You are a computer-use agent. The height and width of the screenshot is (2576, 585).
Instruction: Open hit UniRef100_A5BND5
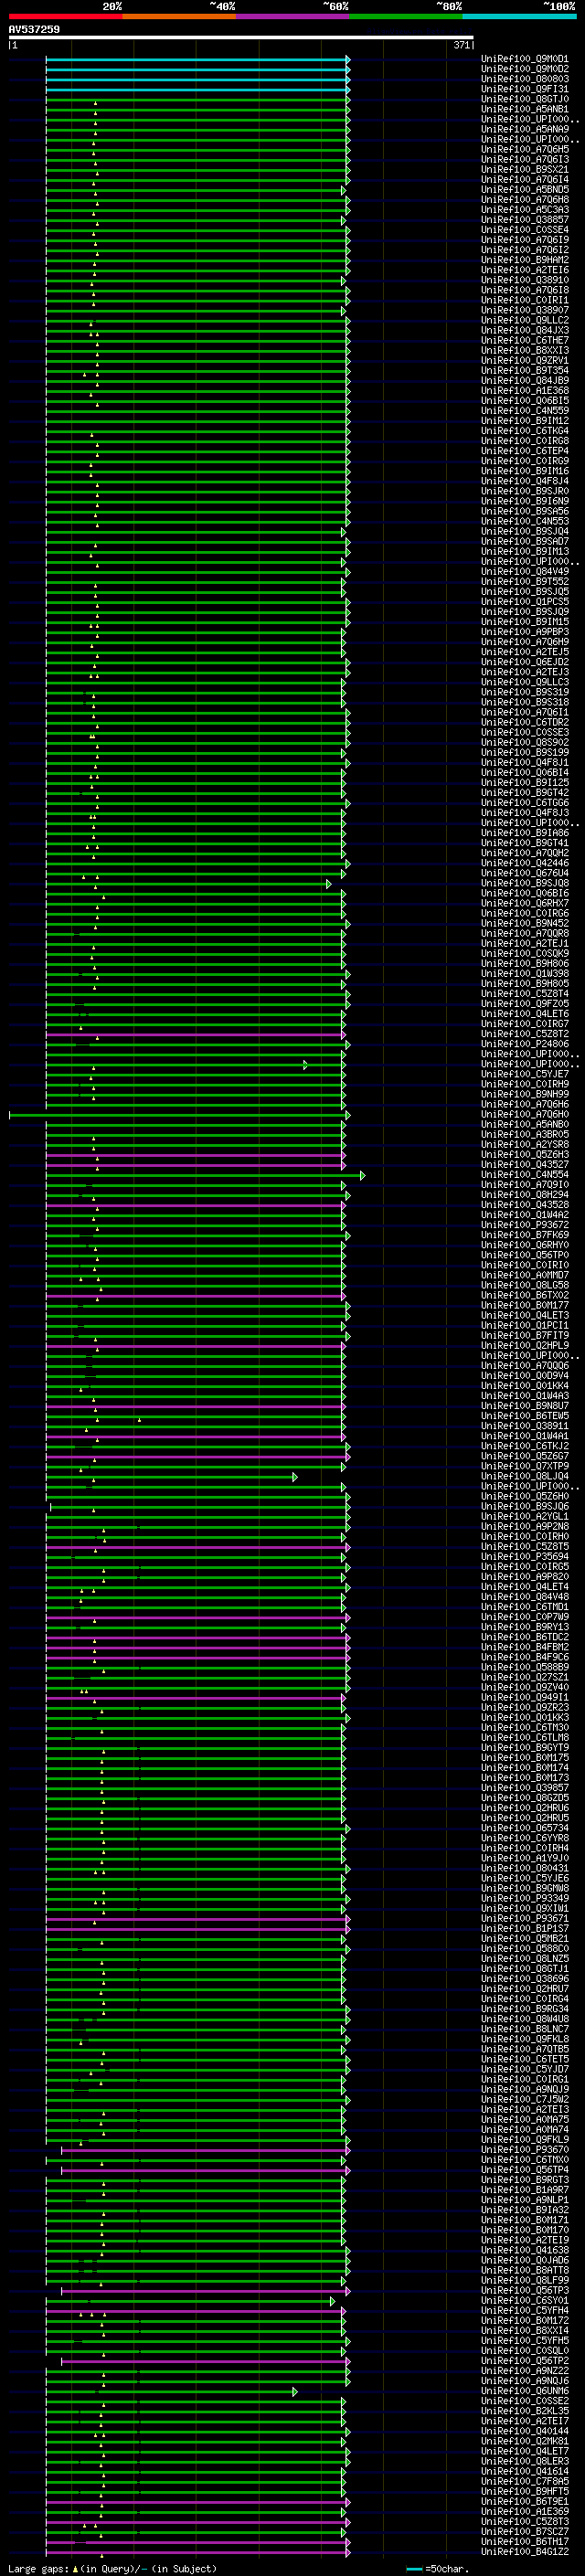[x=525, y=189]
